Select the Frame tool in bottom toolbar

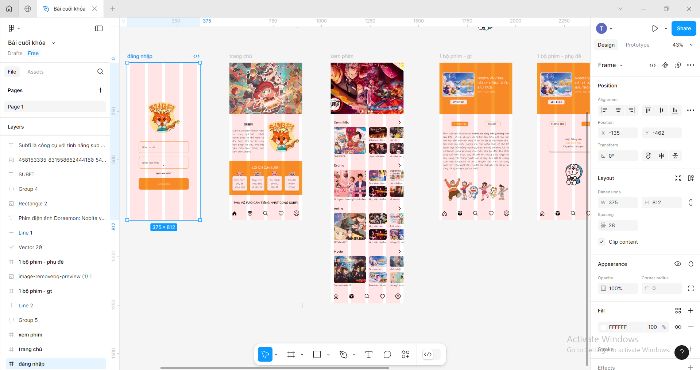point(291,354)
